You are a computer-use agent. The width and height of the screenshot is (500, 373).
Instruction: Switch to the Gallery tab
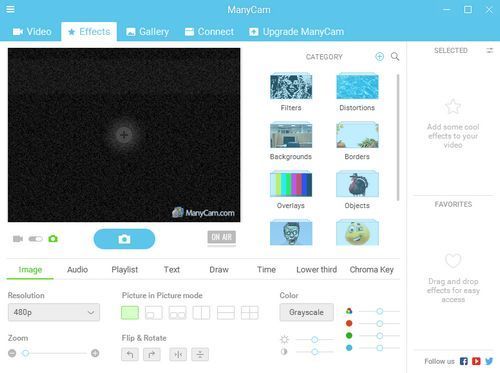point(147,32)
